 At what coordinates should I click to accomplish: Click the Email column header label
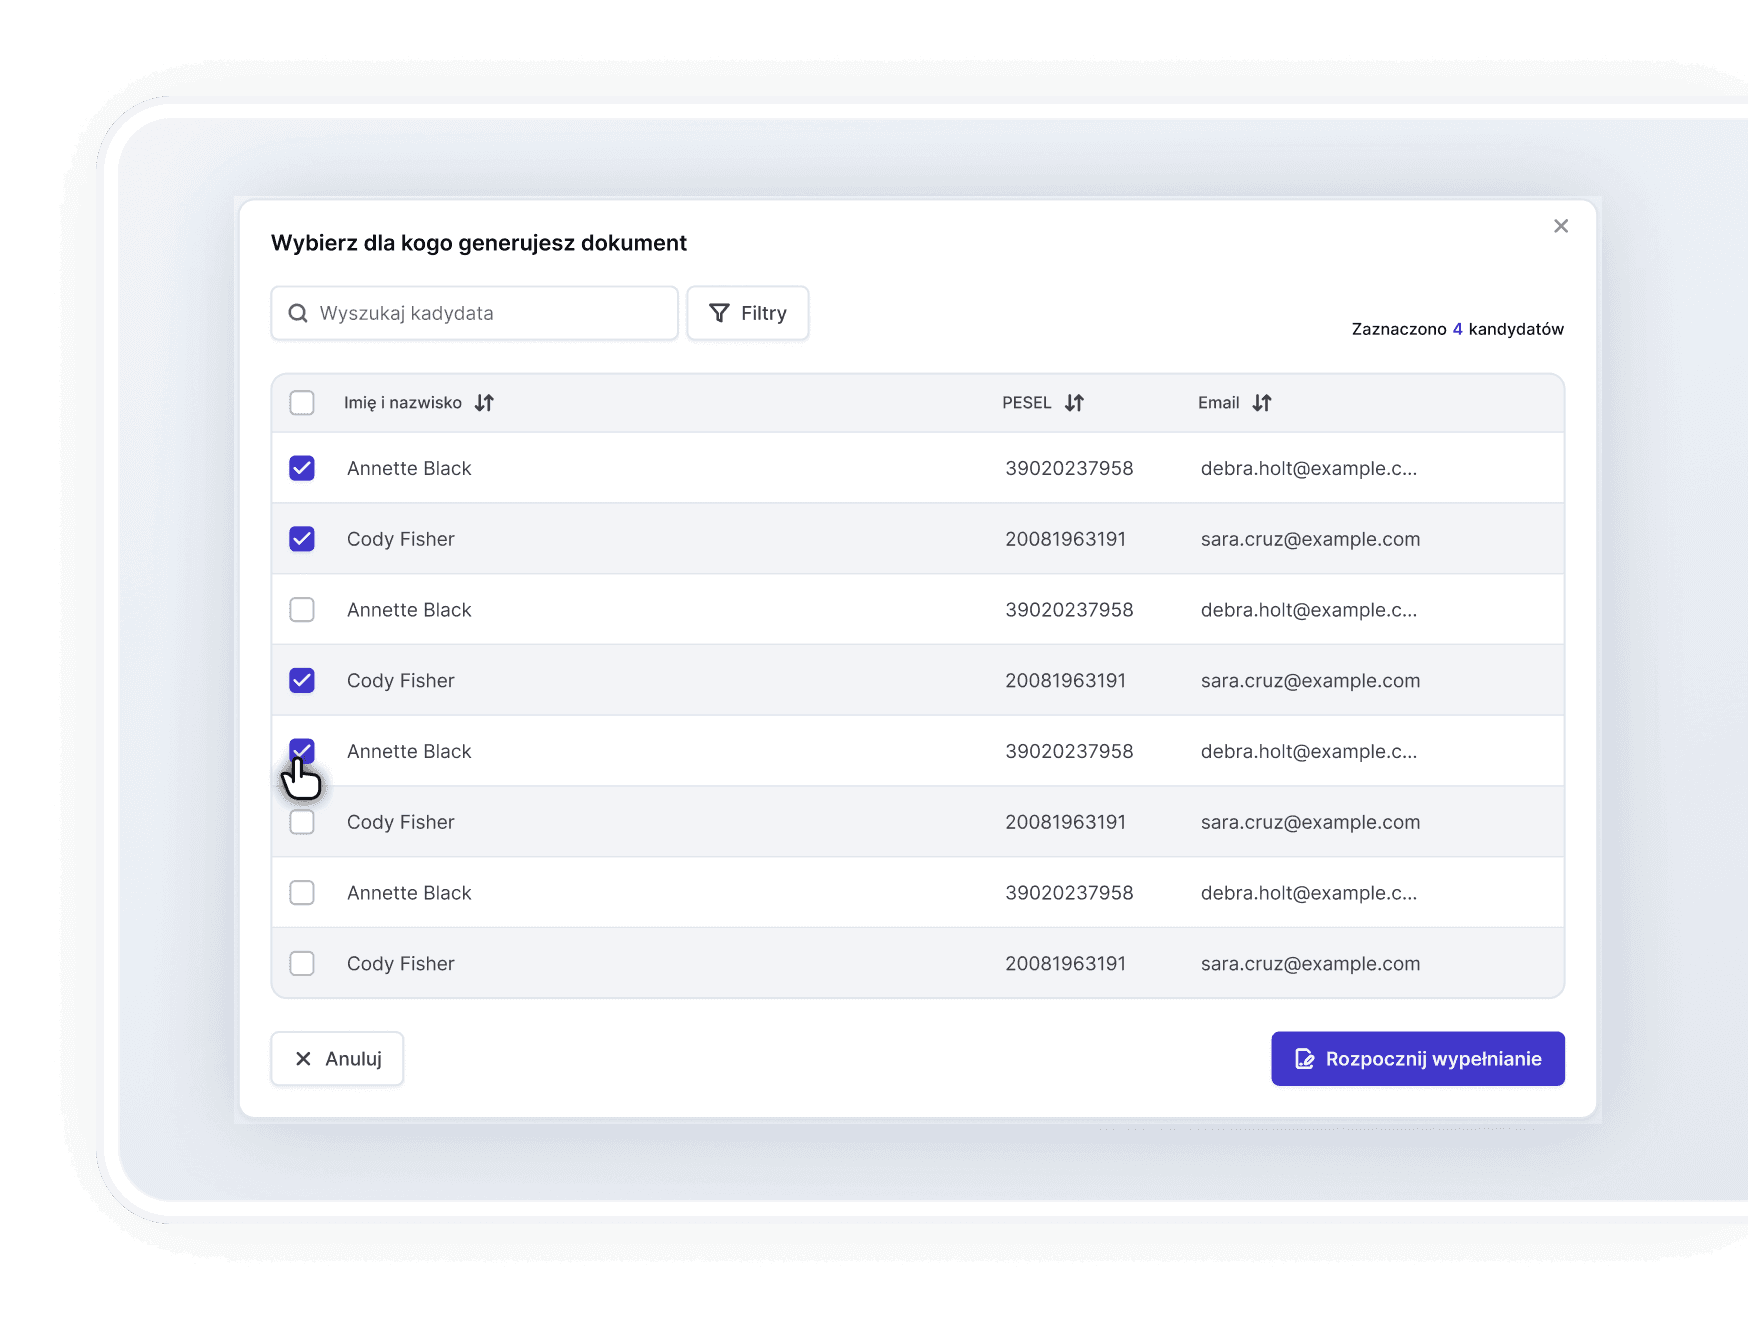(x=1219, y=403)
